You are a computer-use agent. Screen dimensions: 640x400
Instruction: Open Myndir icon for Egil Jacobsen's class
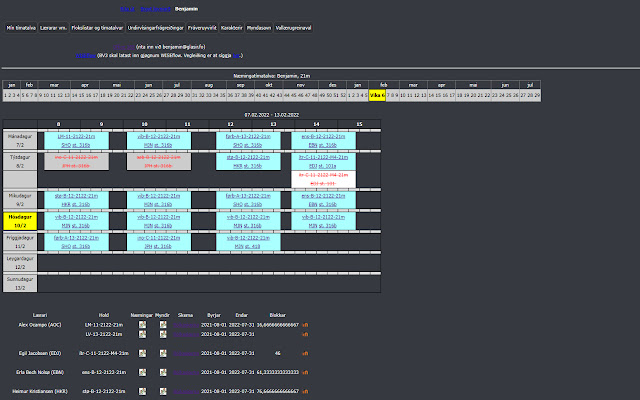pyautogui.click(x=164, y=353)
